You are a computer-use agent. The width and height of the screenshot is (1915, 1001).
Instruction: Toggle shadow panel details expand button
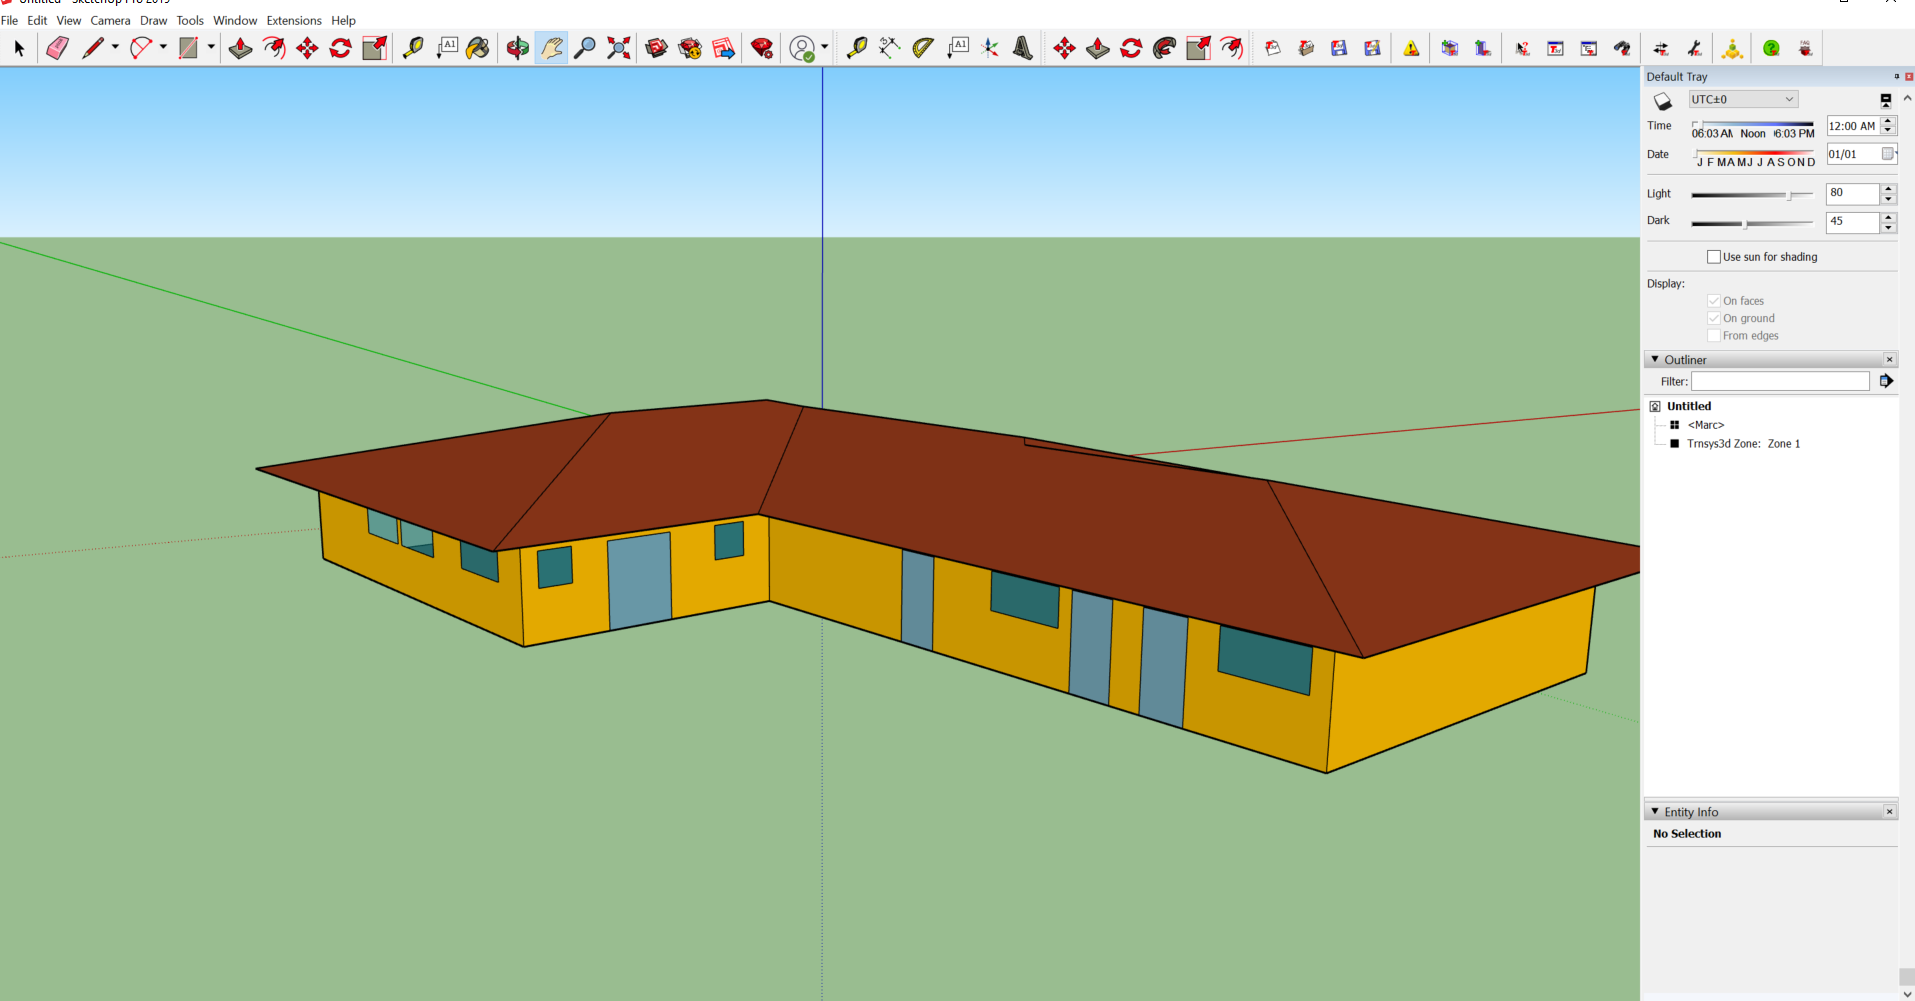point(1886,100)
